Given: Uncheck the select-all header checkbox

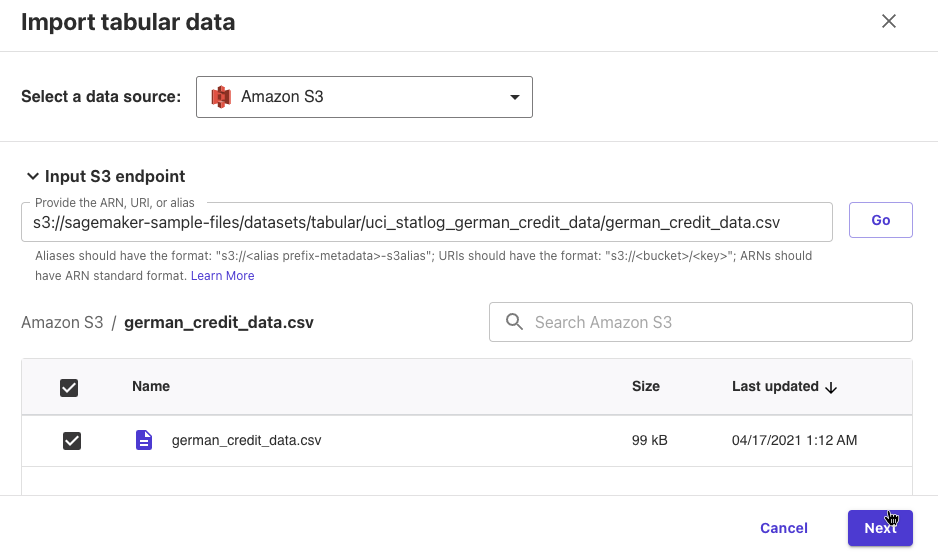Looking at the screenshot, I should click(69, 388).
